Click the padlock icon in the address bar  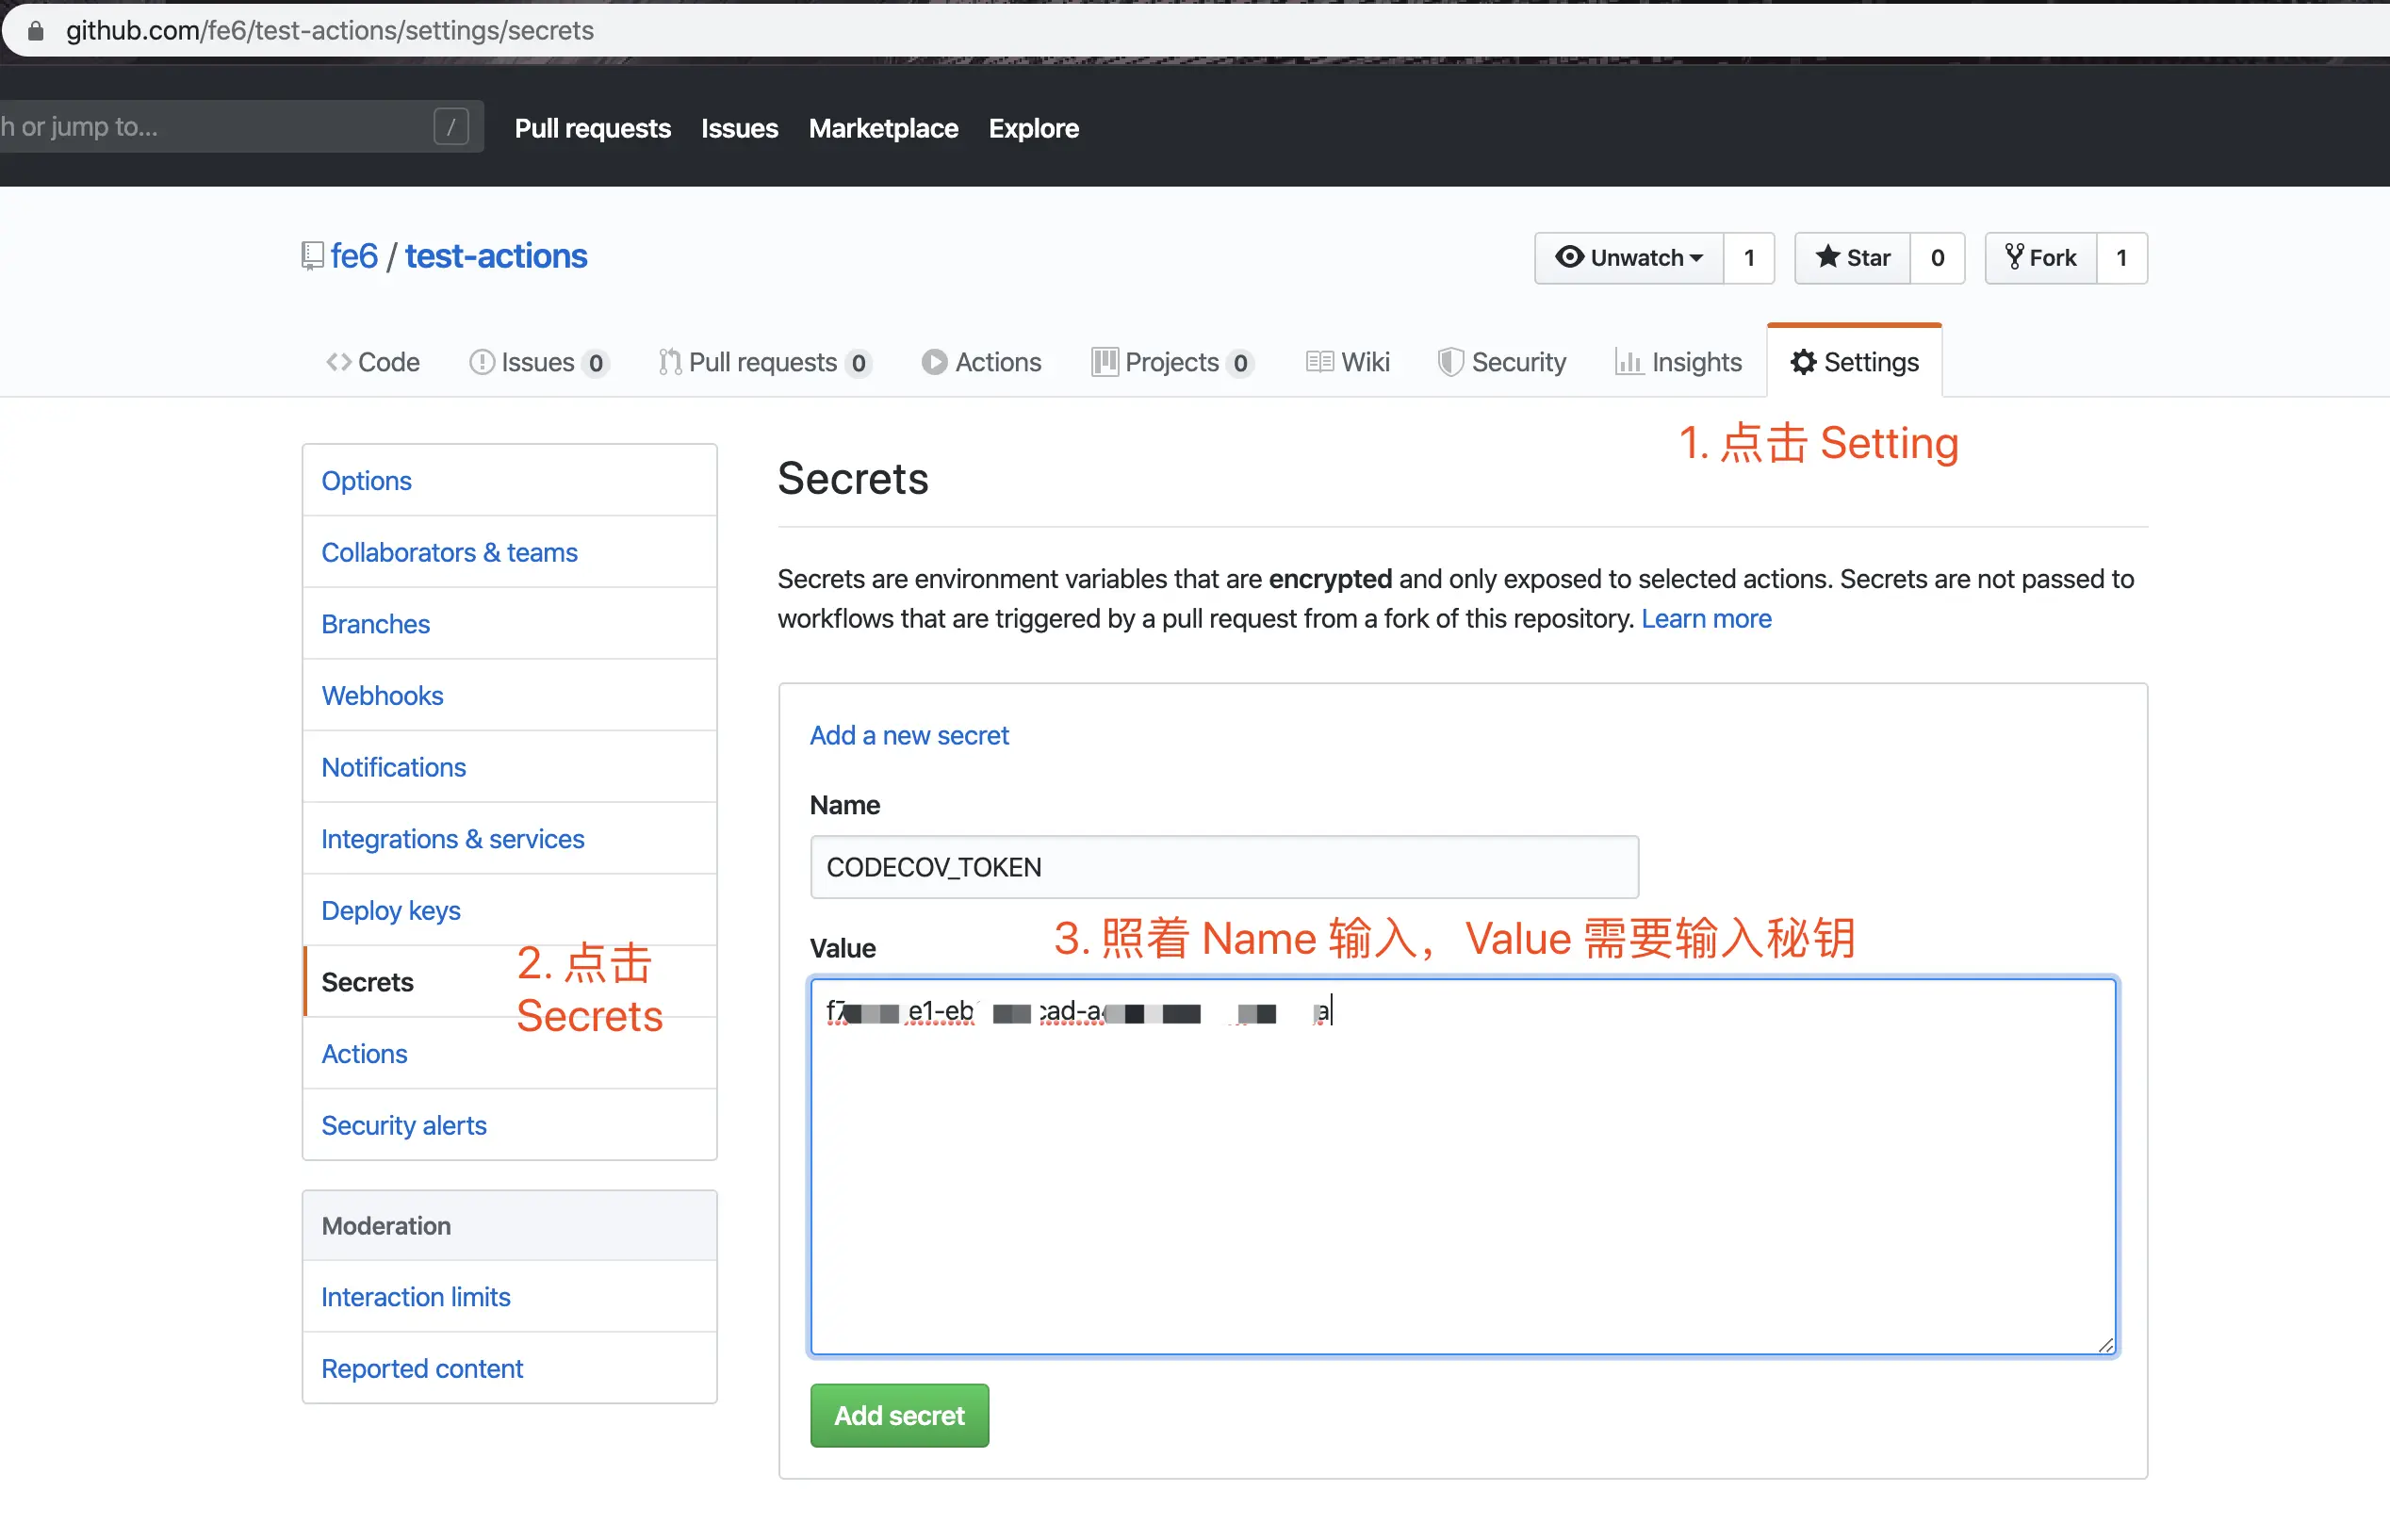(36, 30)
